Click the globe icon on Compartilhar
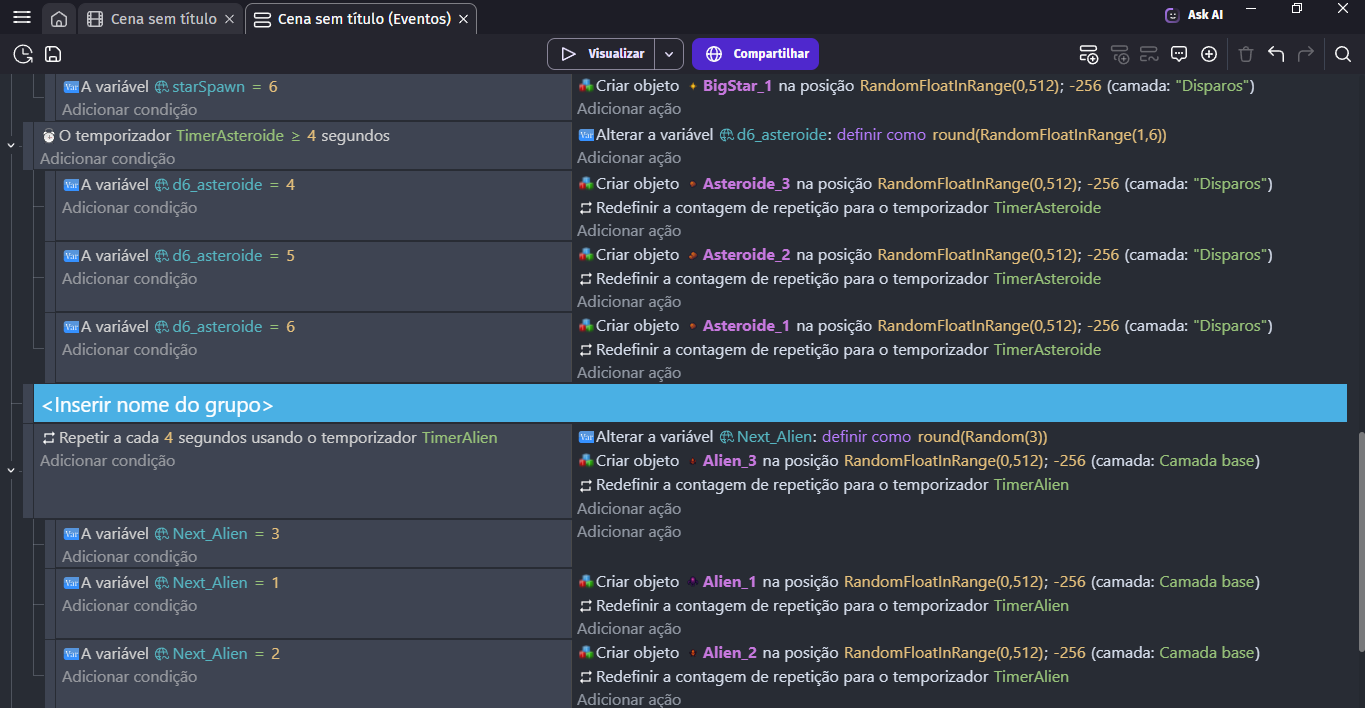The width and height of the screenshot is (1365, 708). click(714, 54)
